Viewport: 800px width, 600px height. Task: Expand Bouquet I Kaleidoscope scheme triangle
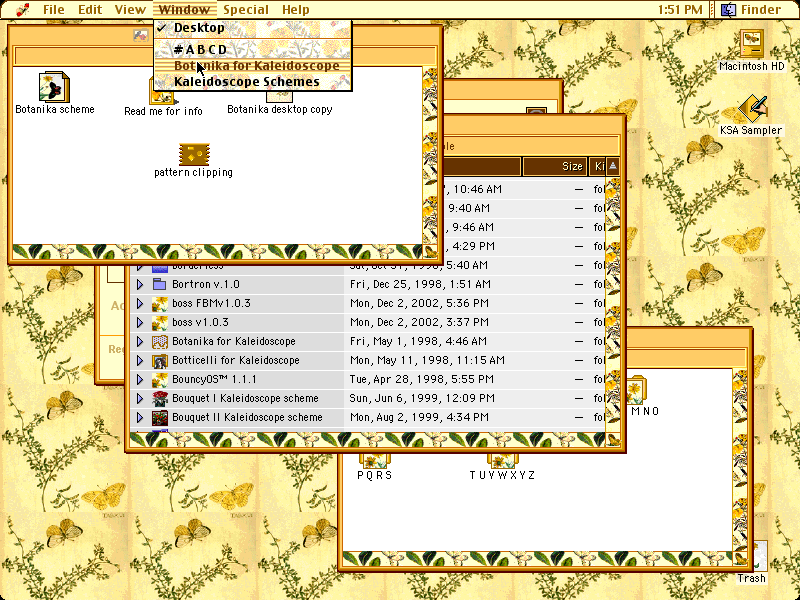click(x=140, y=398)
